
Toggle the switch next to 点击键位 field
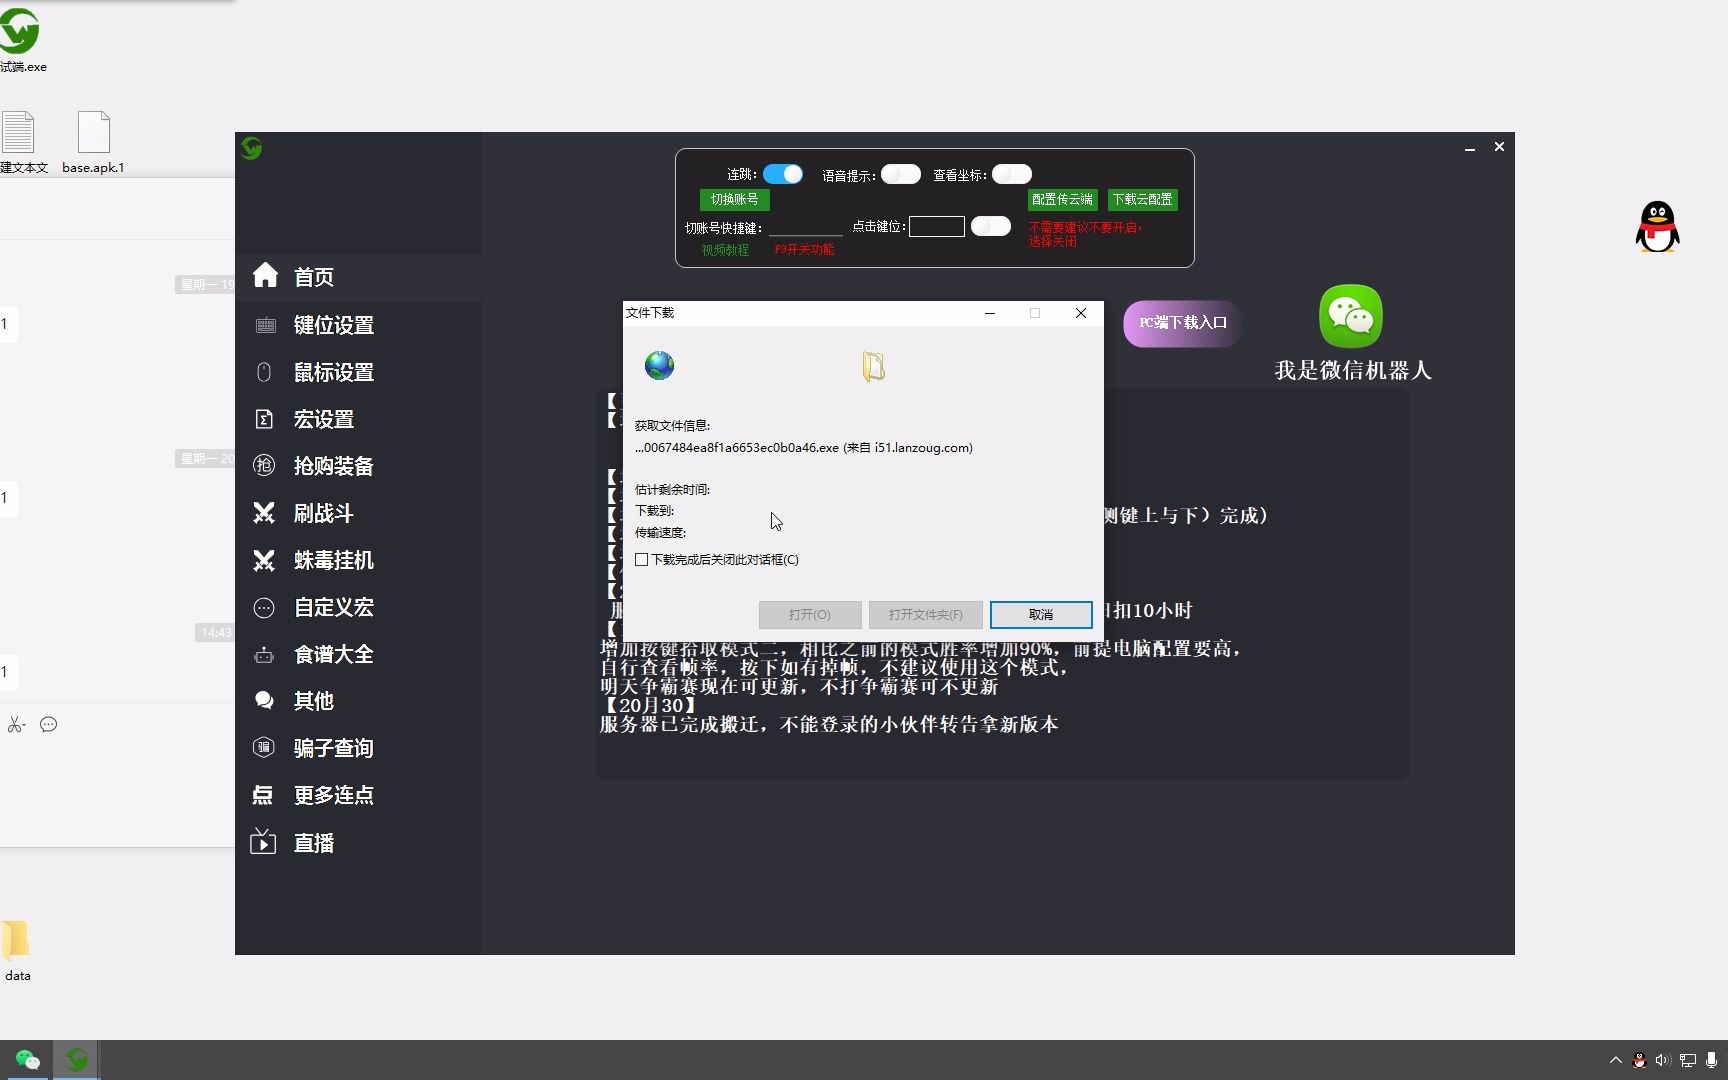point(990,226)
